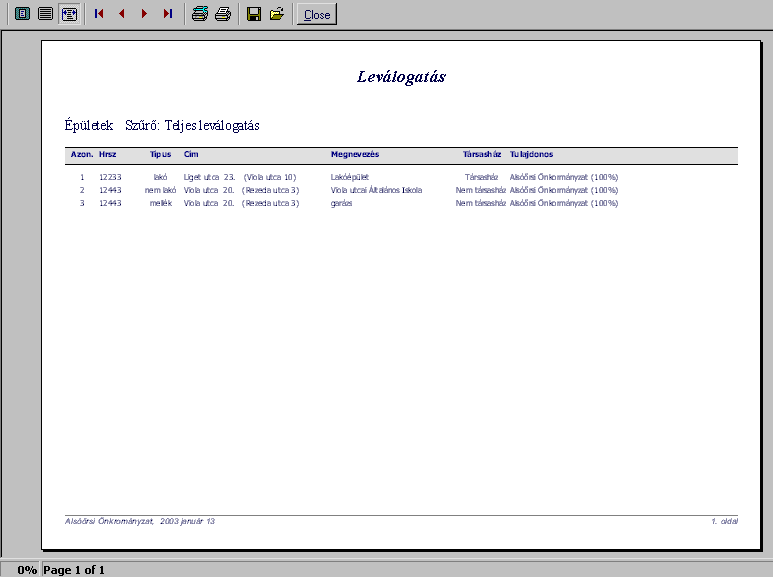Click the 'Page 1 of 1' status entry
This screenshot has height=577, width=773.
coord(74,570)
